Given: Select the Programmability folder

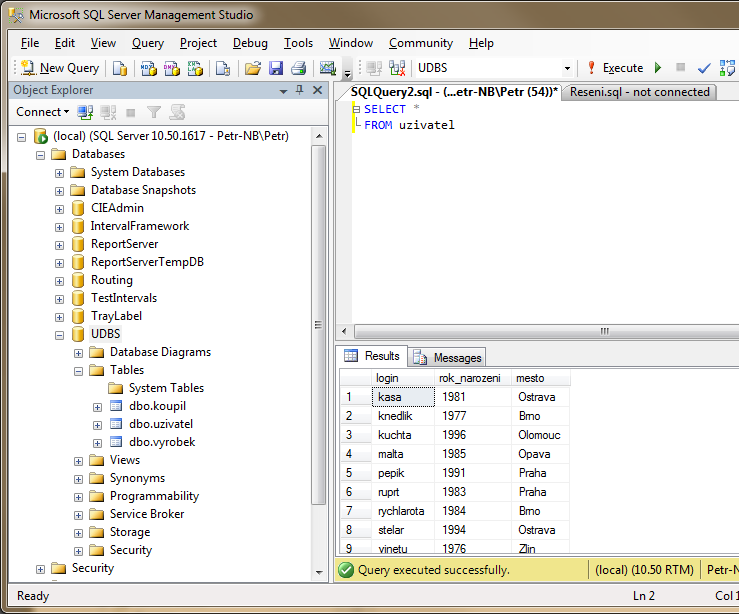Looking at the screenshot, I should tap(154, 496).
